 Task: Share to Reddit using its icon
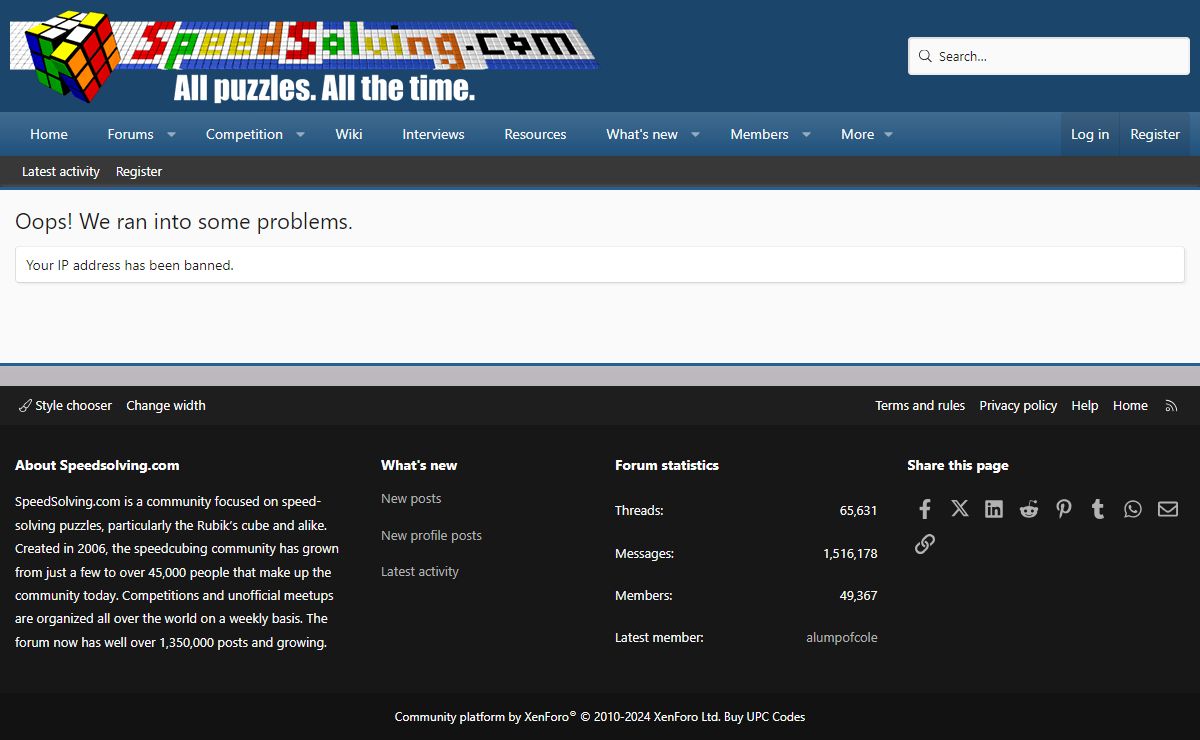1029,509
